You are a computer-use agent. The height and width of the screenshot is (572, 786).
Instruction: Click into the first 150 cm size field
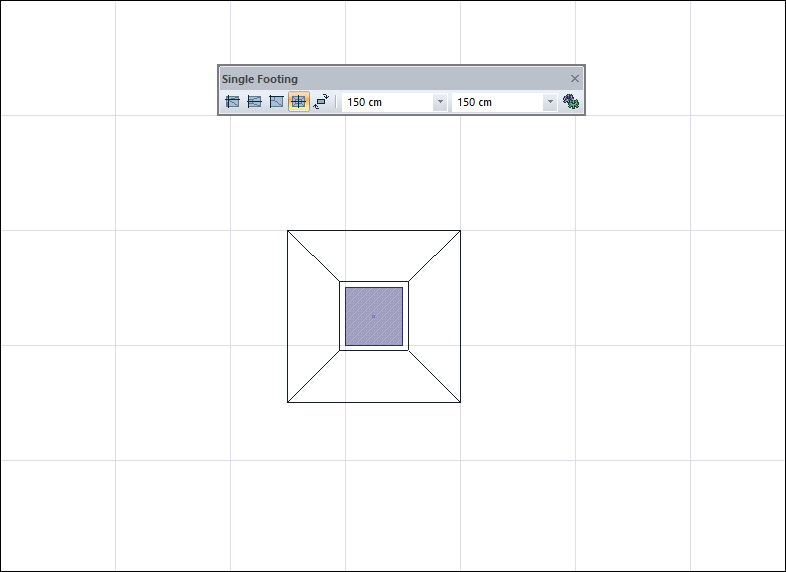(x=386, y=102)
